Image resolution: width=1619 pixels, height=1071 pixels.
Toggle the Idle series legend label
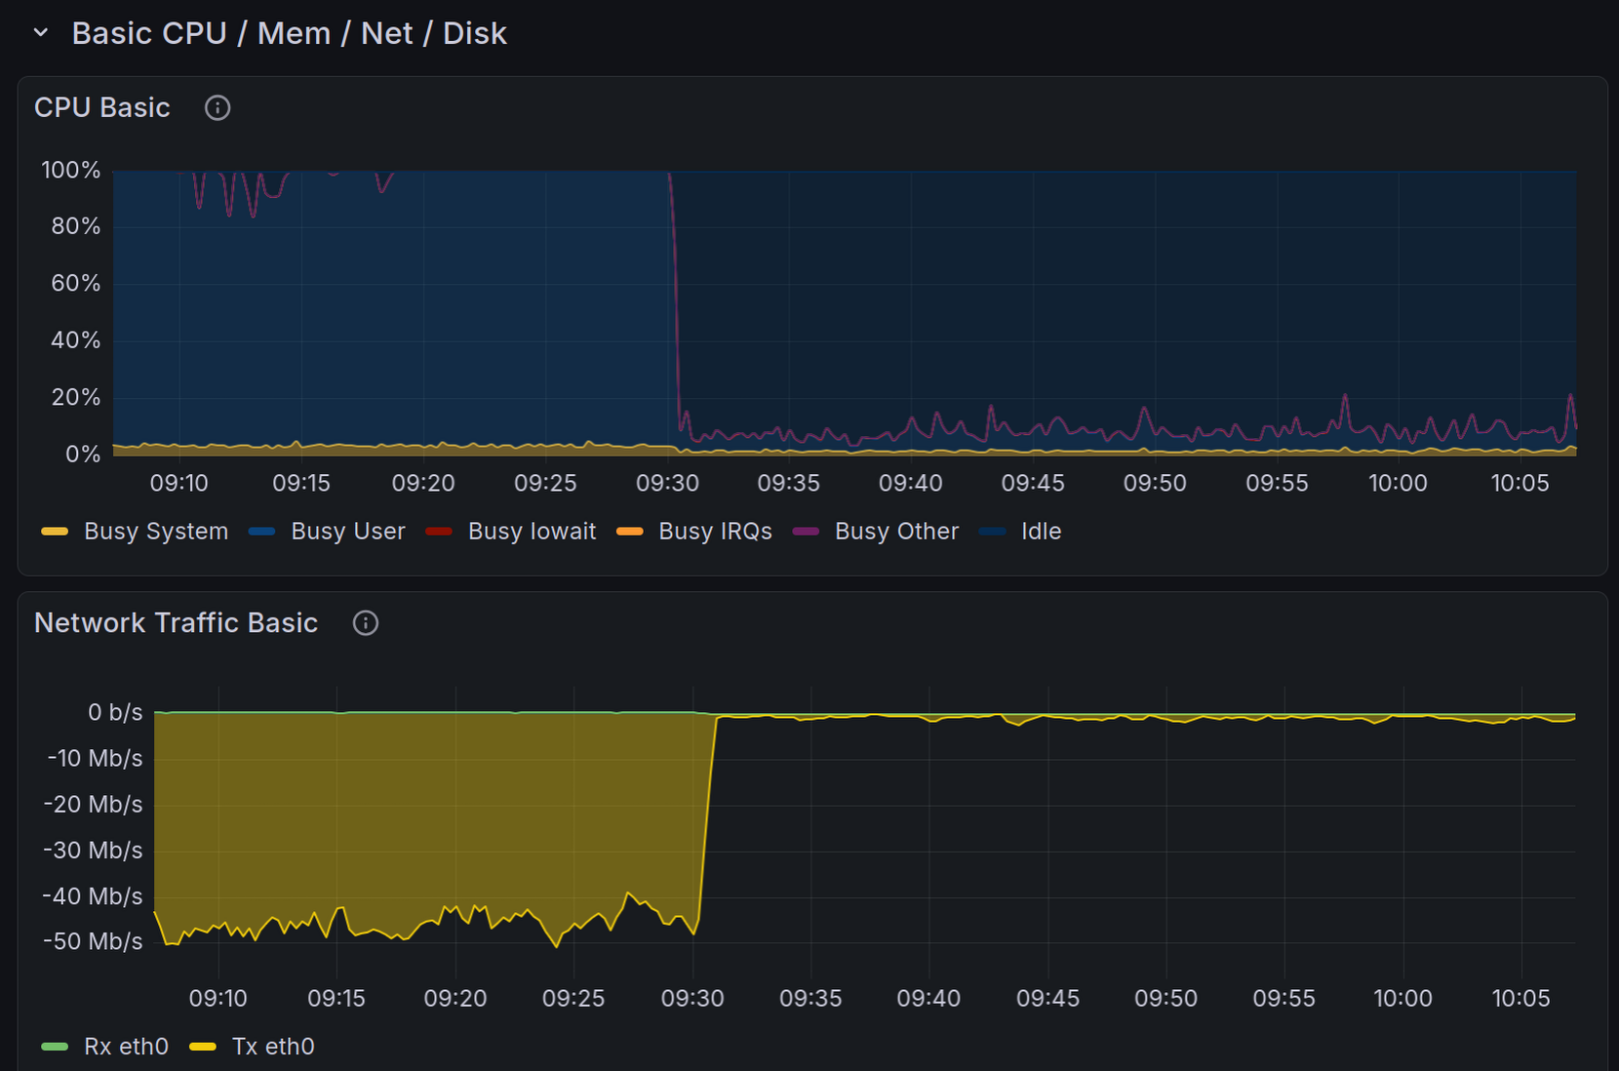point(1040,531)
